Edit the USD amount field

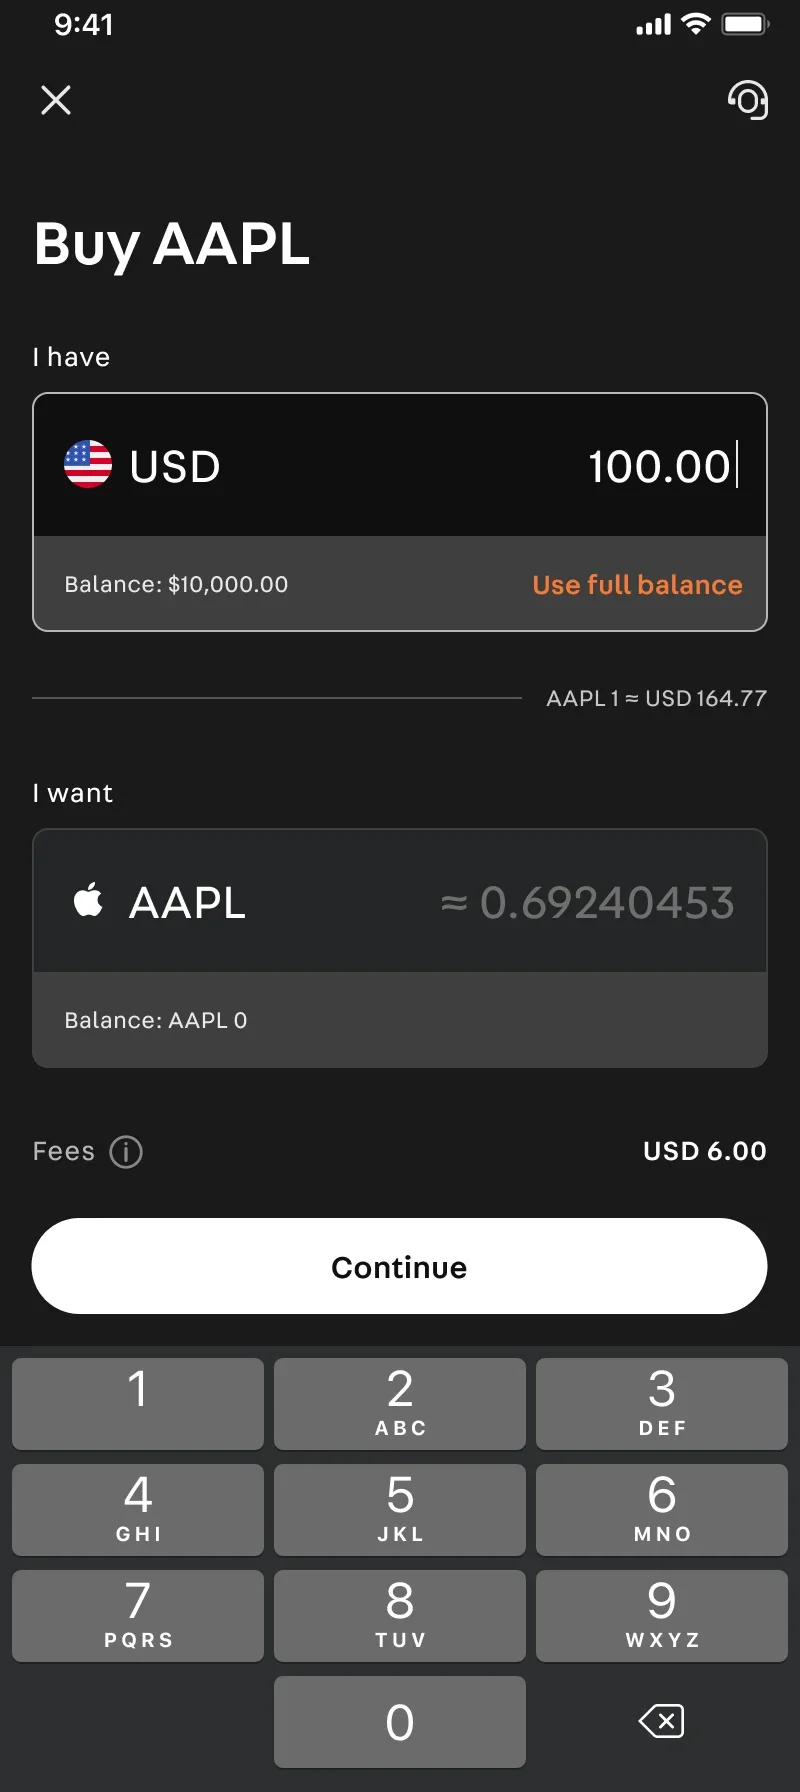tap(400, 465)
